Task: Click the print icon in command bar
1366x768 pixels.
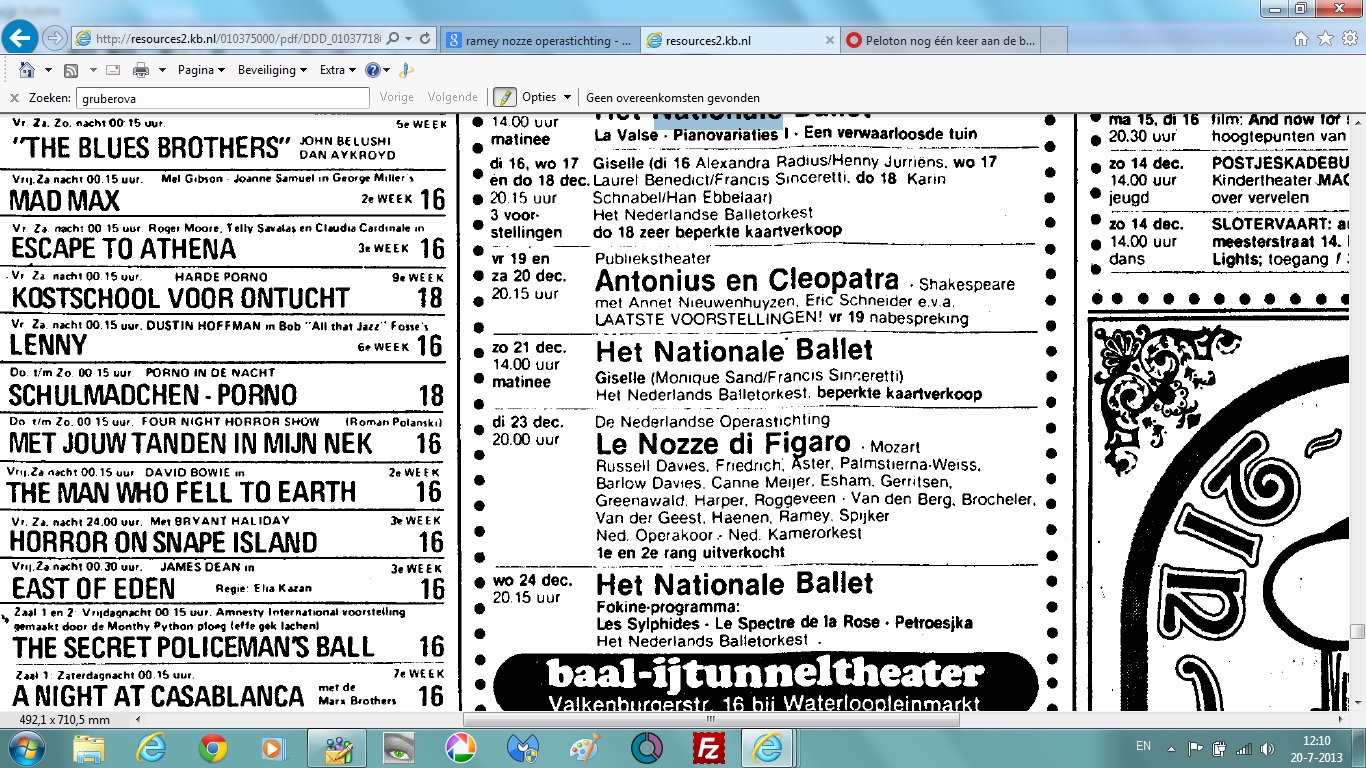Action: (141, 70)
